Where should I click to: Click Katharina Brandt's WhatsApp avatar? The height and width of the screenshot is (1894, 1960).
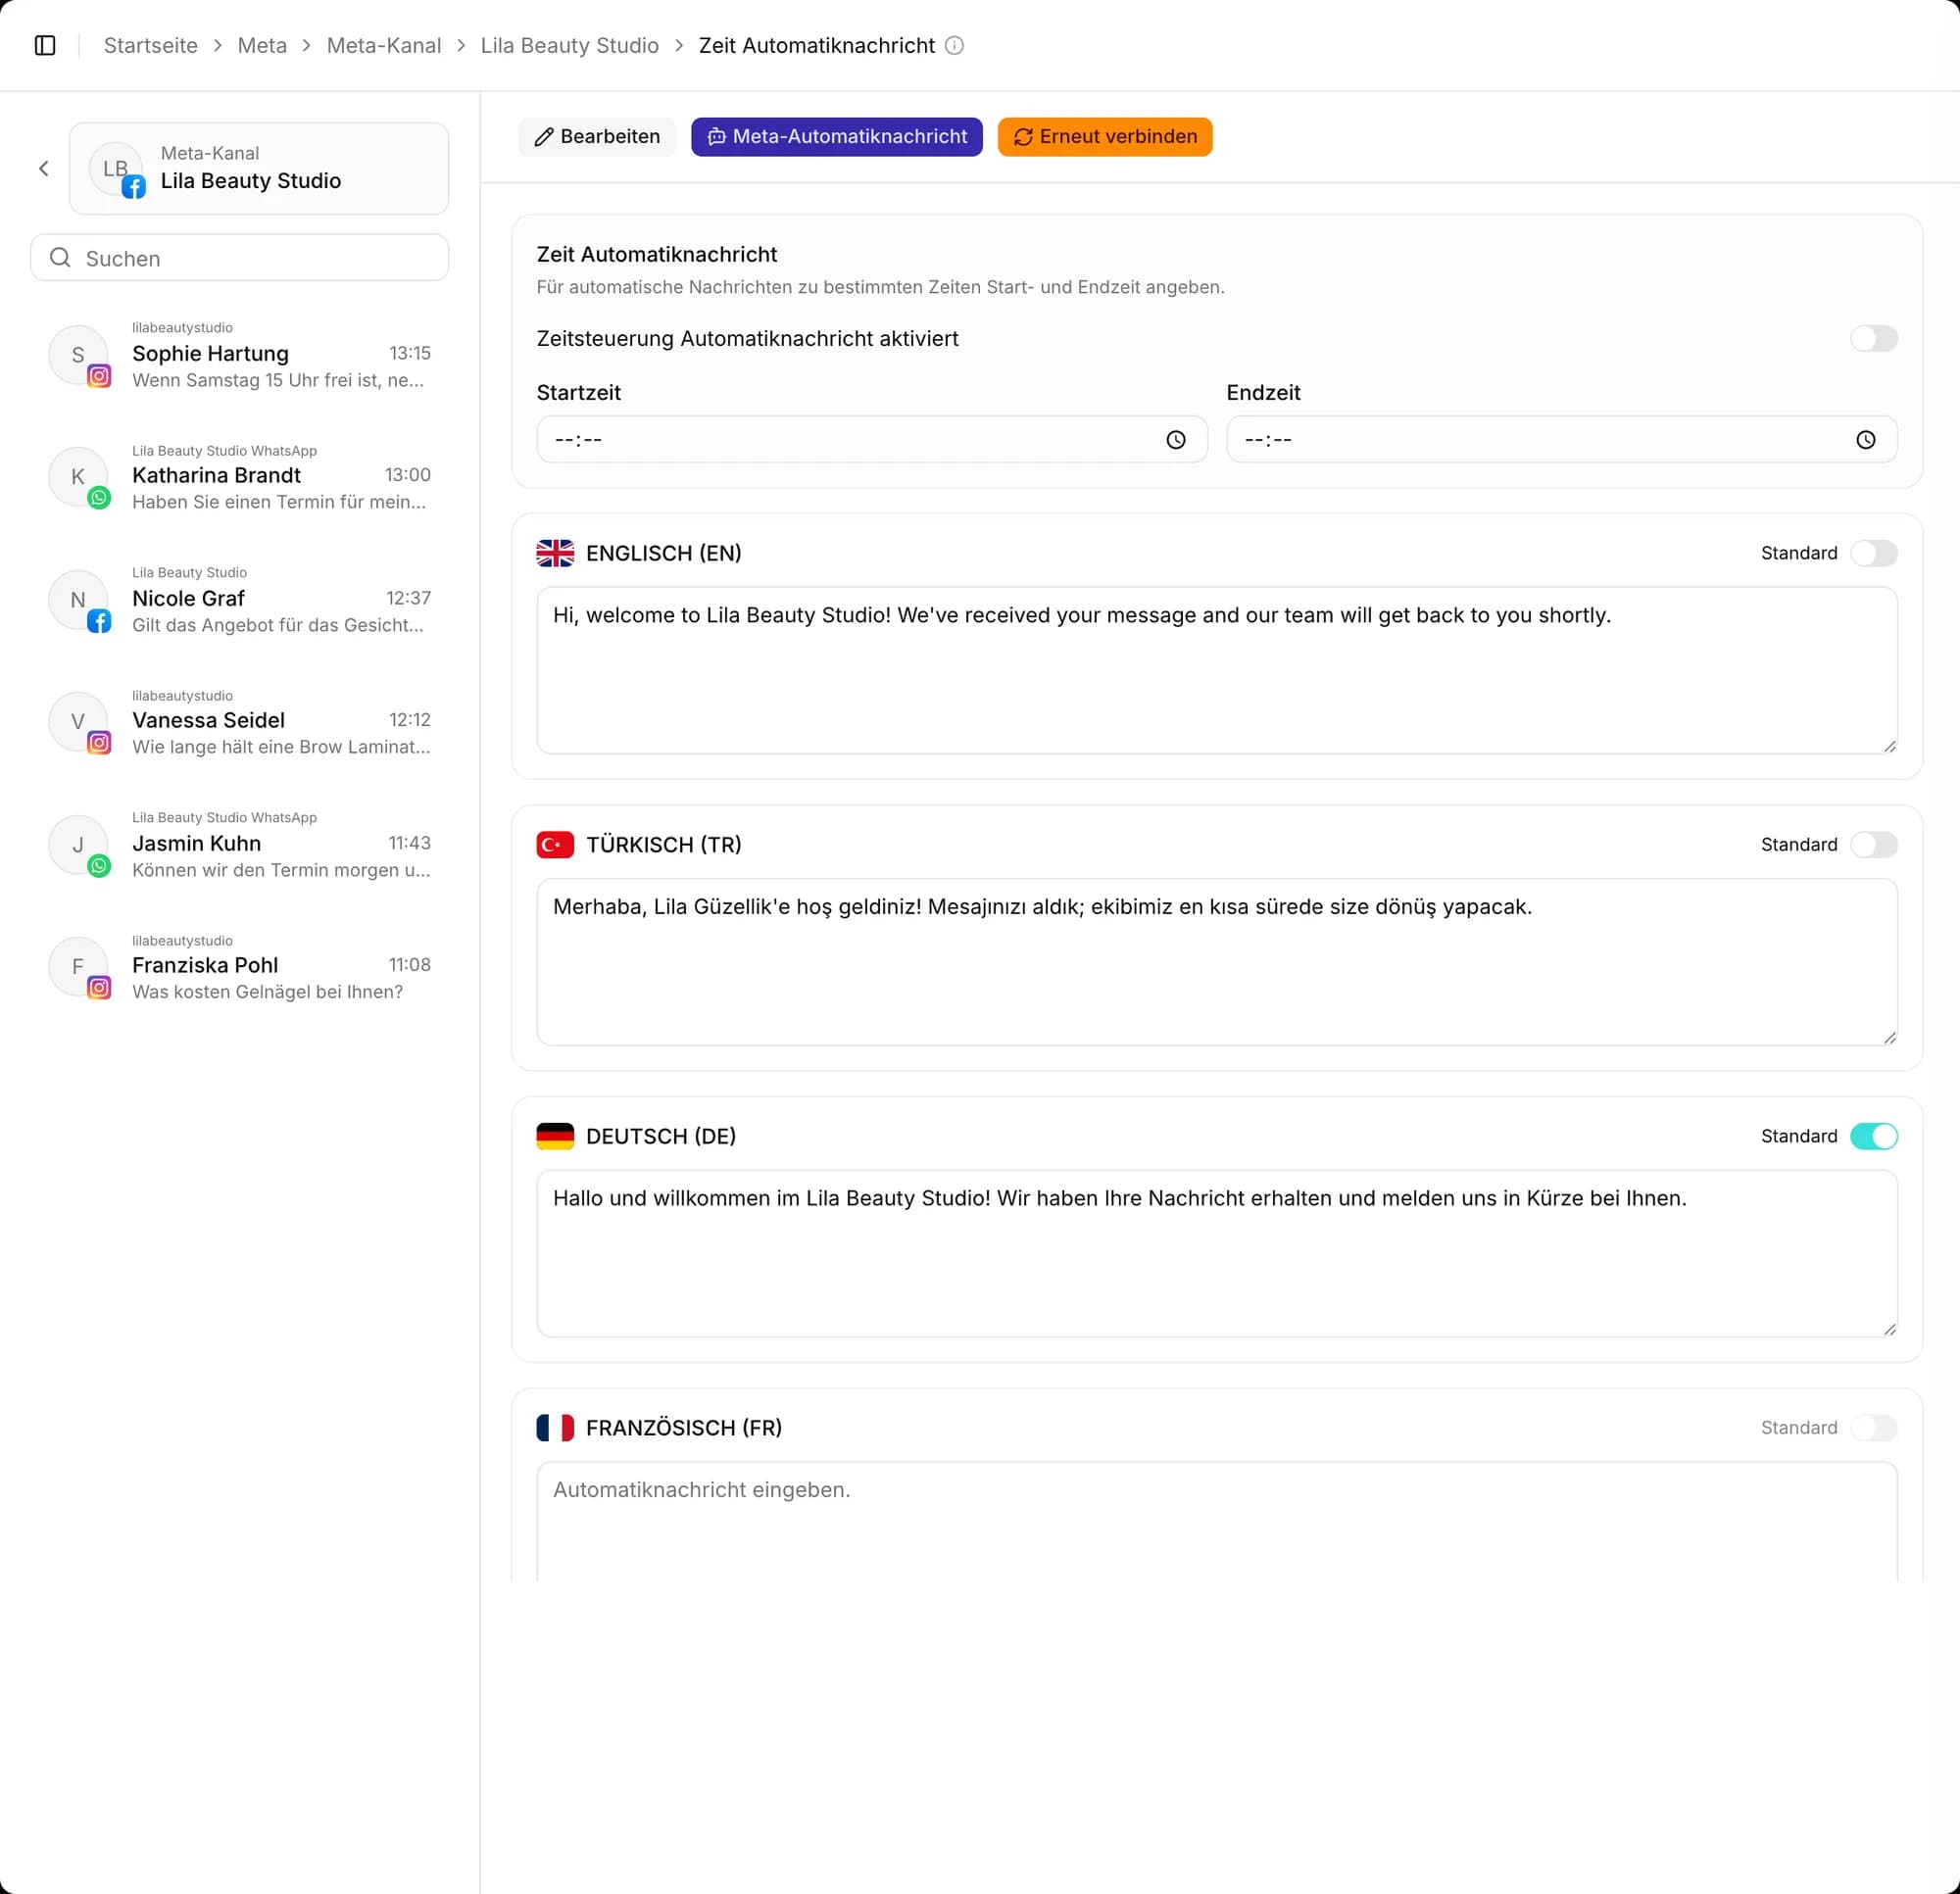coord(79,477)
